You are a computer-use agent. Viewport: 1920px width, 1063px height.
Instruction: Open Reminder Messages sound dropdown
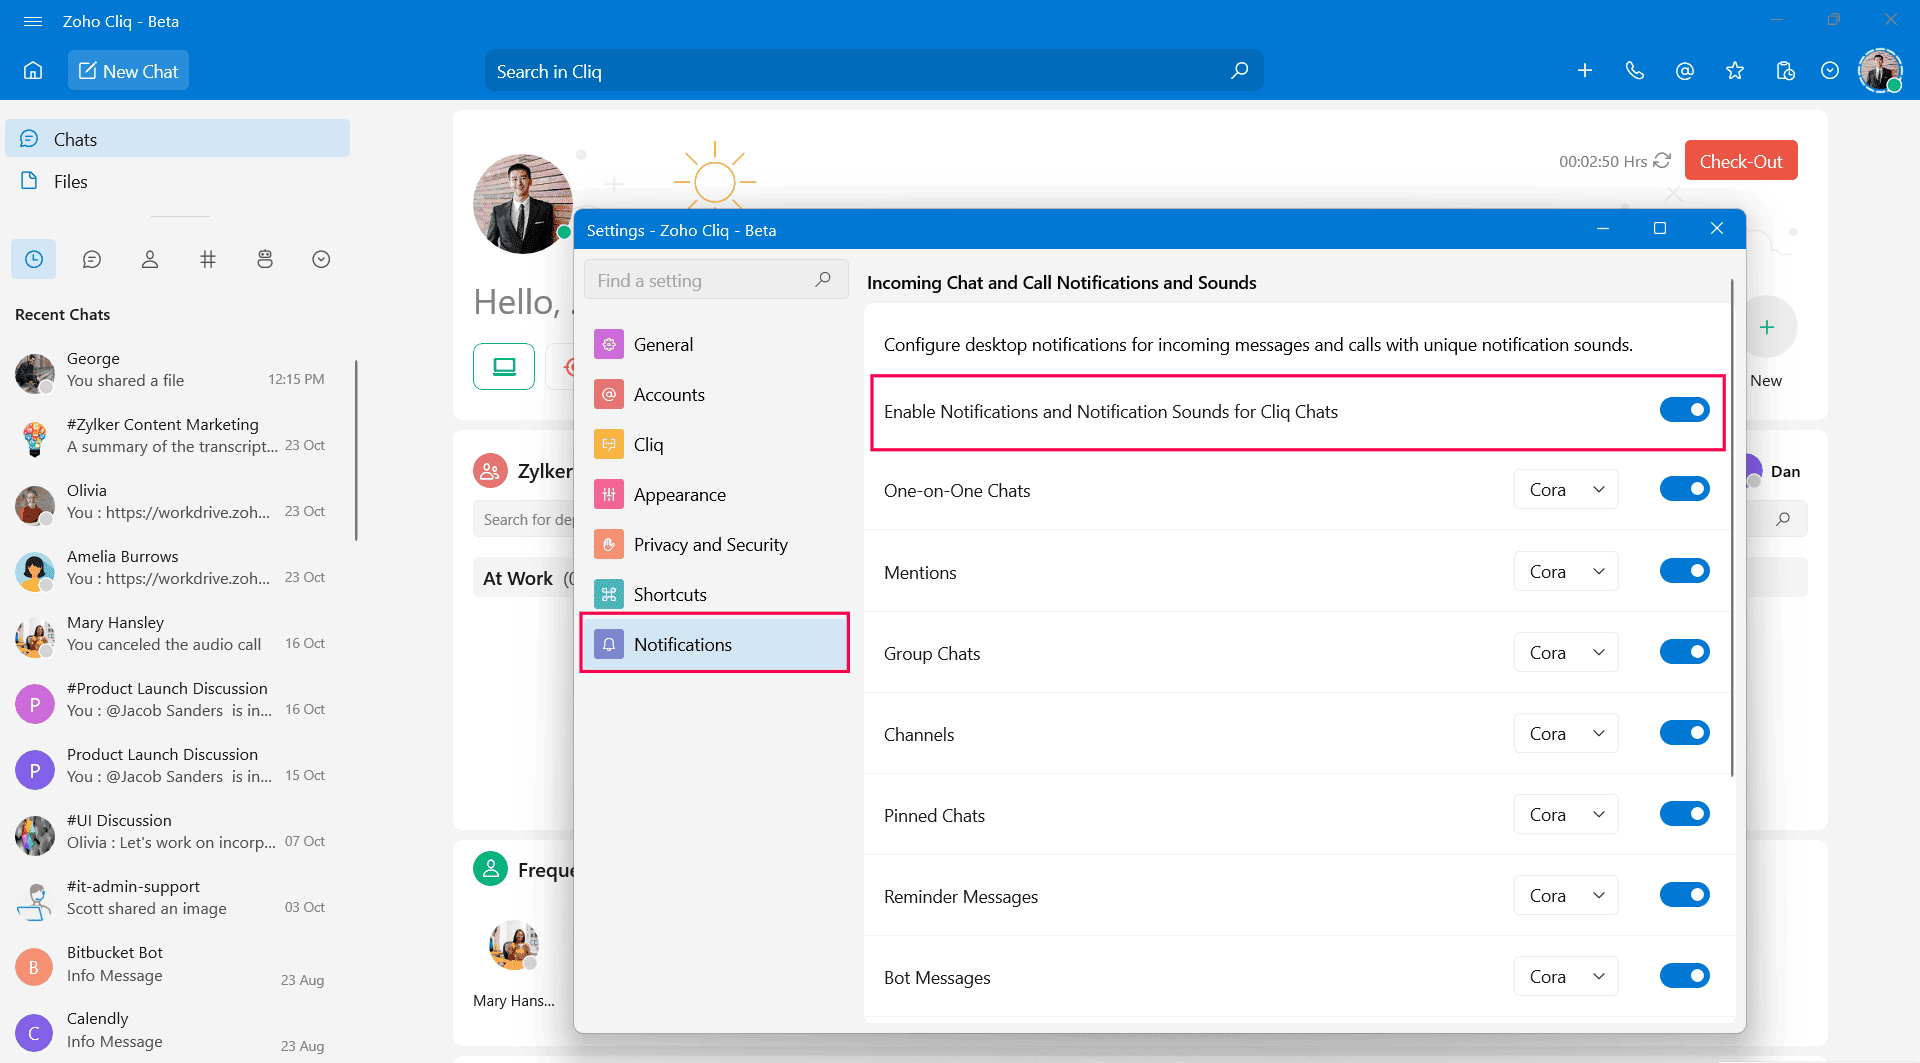(x=1566, y=896)
